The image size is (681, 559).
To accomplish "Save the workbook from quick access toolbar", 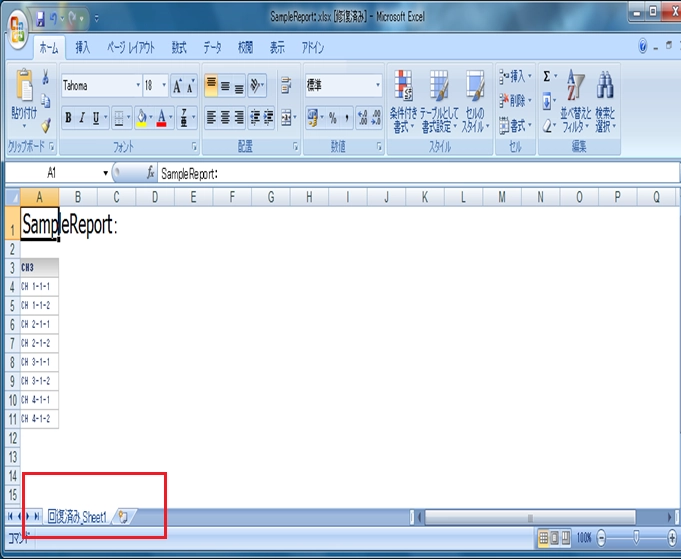I will tap(40, 19).
